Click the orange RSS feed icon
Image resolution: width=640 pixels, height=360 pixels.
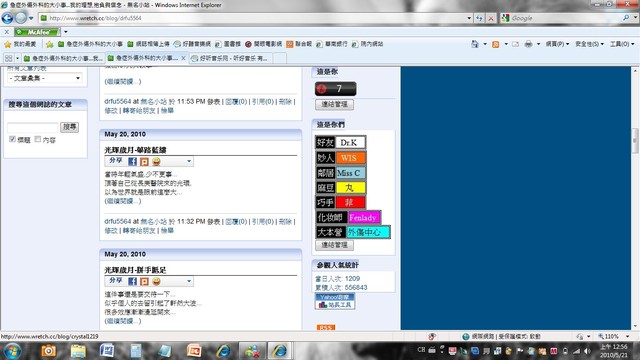(x=326, y=327)
